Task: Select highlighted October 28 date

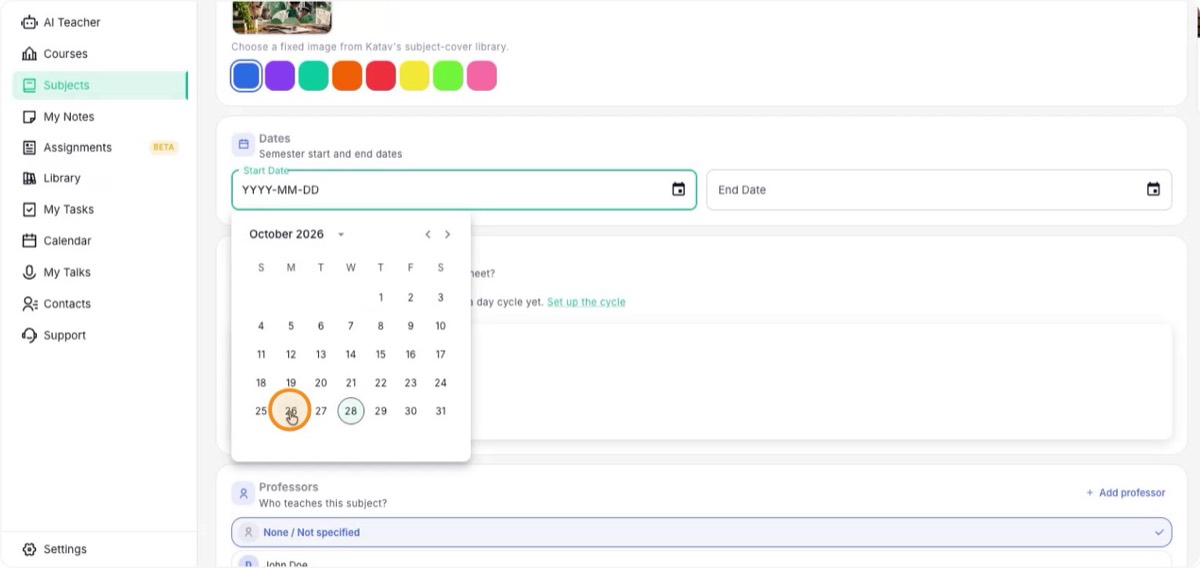Action: (x=351, y=411)
